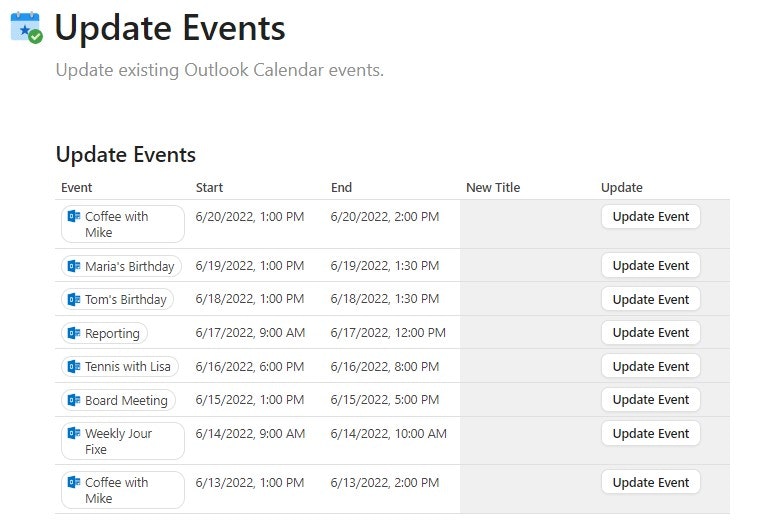Screen dimensions: 757x526
Task: Click the Update Events calendar page icon
Action: point(26,27)
